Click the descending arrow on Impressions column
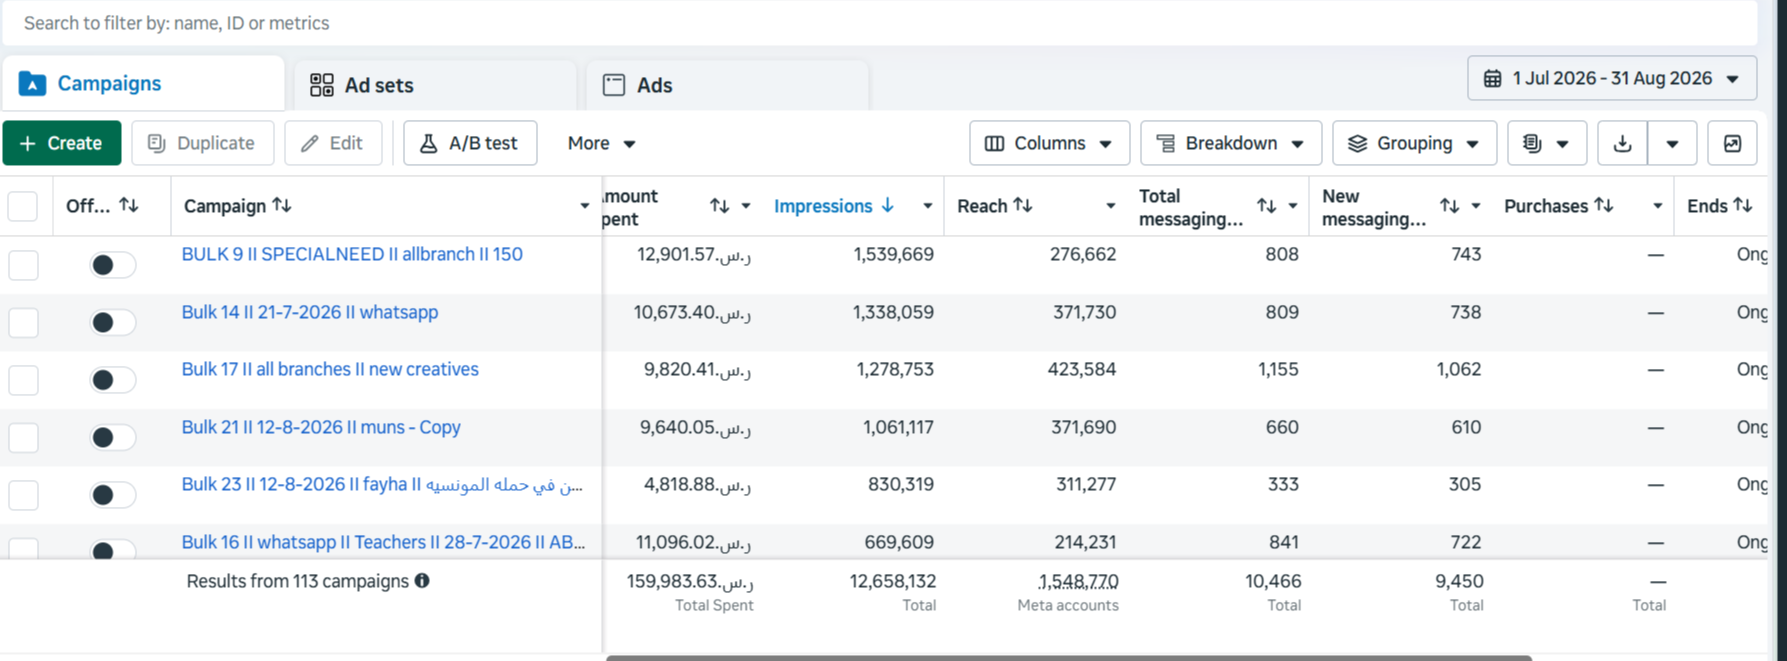The height and width of the screenshot is (661, 1787). click(x=887, y=205)
